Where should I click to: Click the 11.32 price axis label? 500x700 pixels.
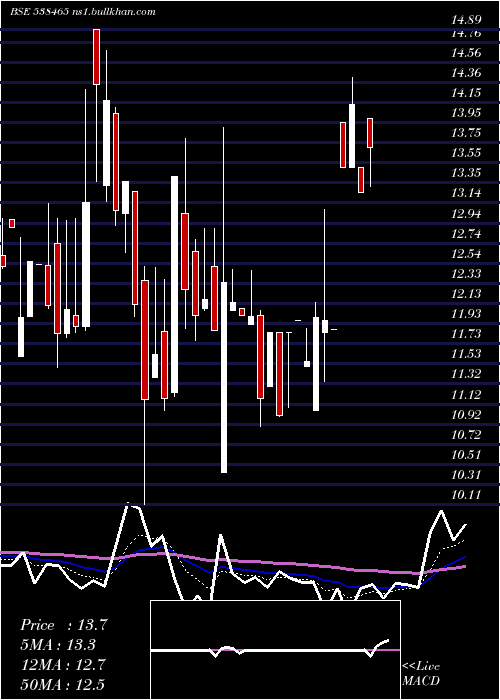(466, 374)
